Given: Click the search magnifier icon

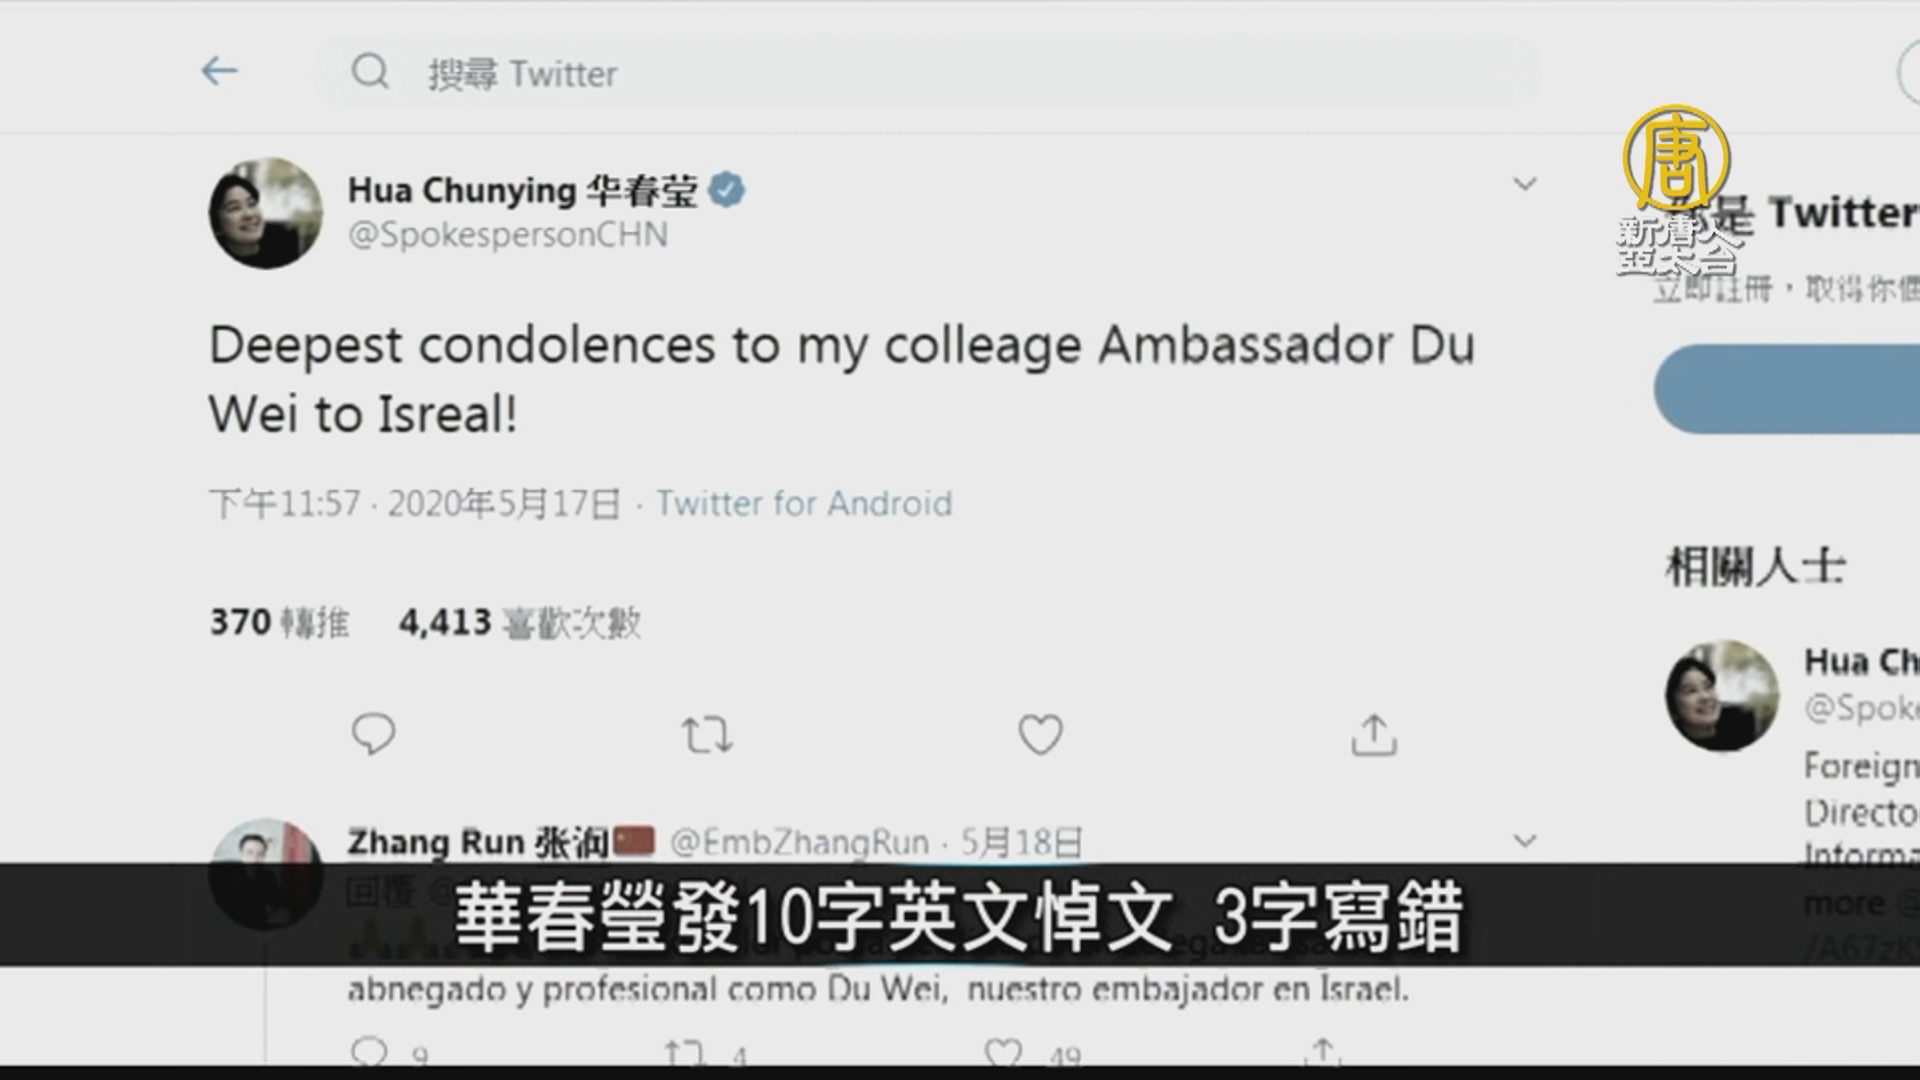Looking at the screenshot, I should point(370,72).
